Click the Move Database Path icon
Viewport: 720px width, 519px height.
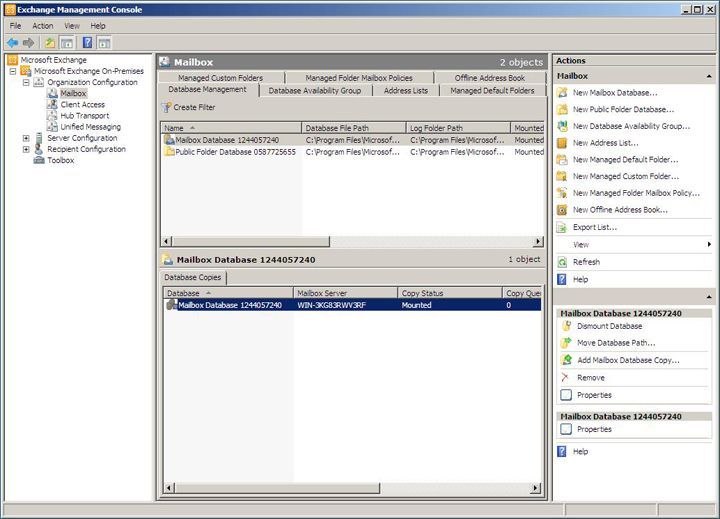coord(567,343)
